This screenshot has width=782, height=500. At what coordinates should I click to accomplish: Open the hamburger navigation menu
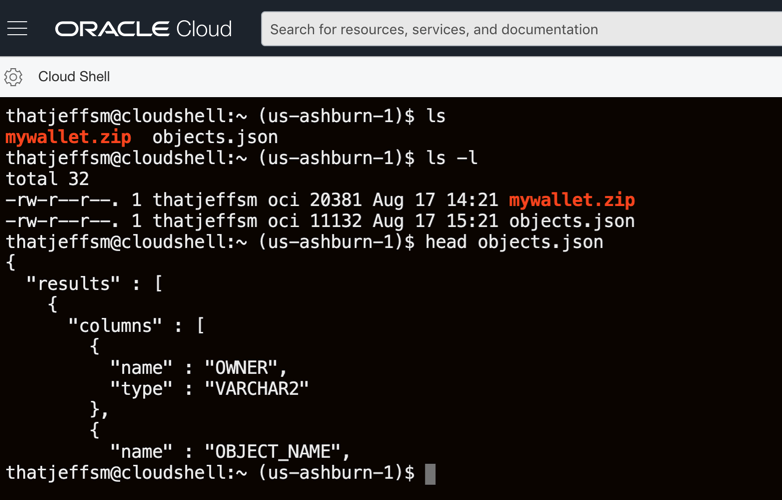(17, 28)
